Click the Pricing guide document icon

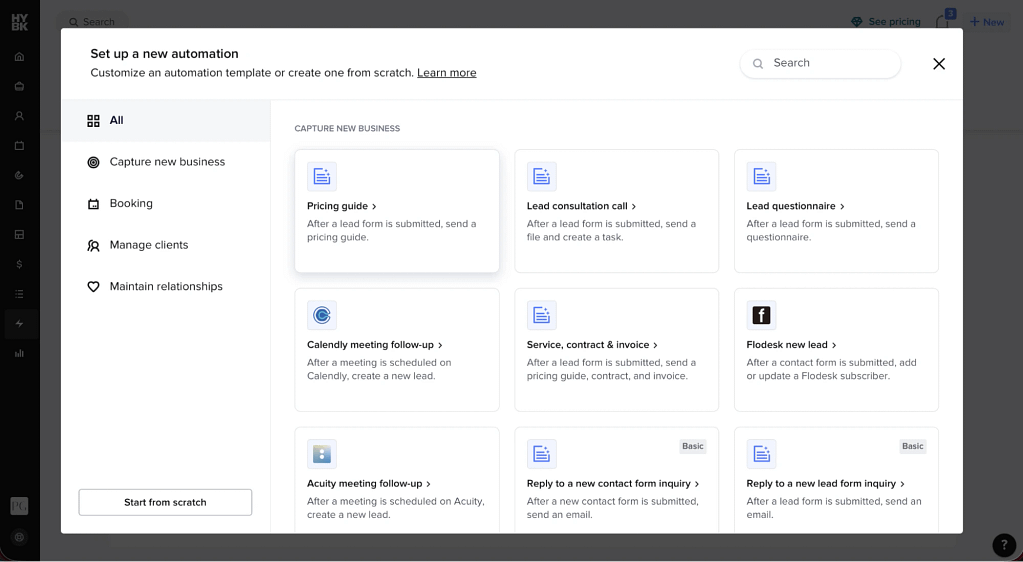[x=322, y=176]
